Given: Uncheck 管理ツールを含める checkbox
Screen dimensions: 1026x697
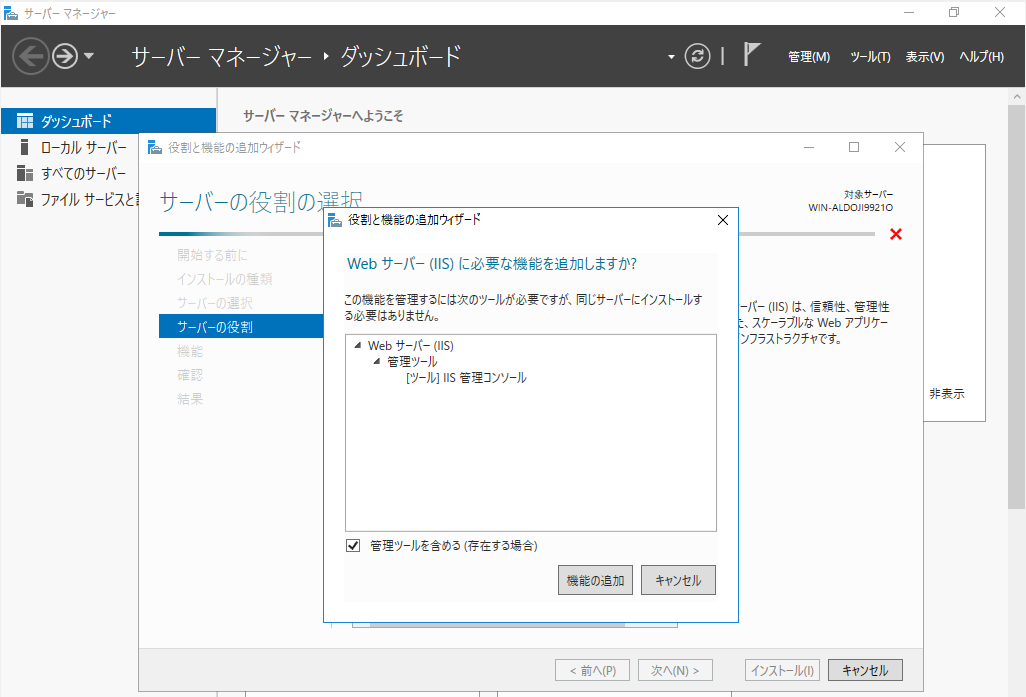Looking at the screenshot, I should click(352, 546).
